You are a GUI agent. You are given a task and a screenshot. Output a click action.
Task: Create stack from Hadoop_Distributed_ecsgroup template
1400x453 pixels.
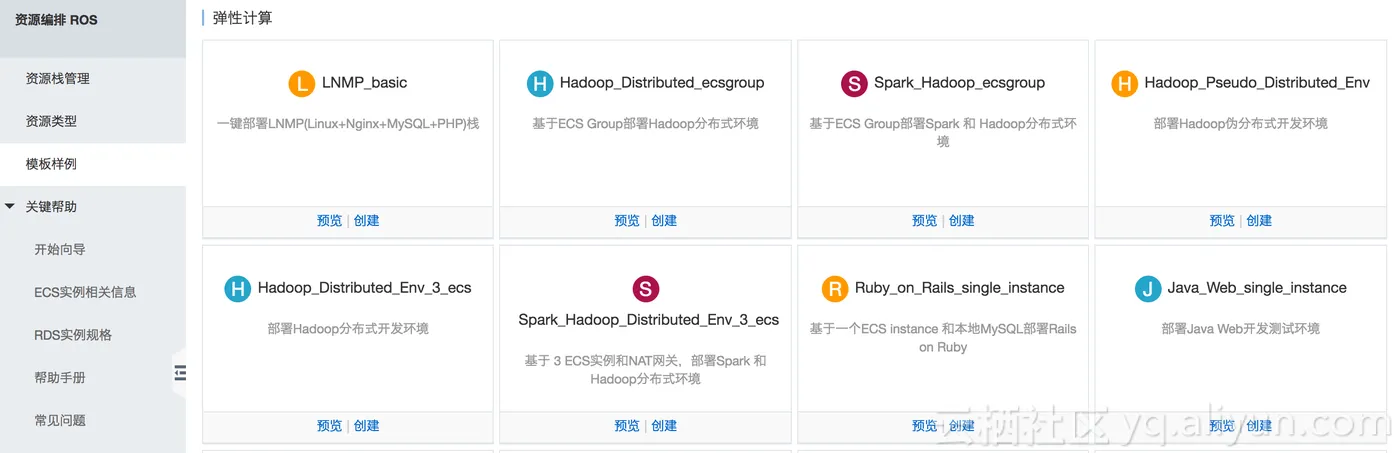pyautogui.click(x=664, y=221)
